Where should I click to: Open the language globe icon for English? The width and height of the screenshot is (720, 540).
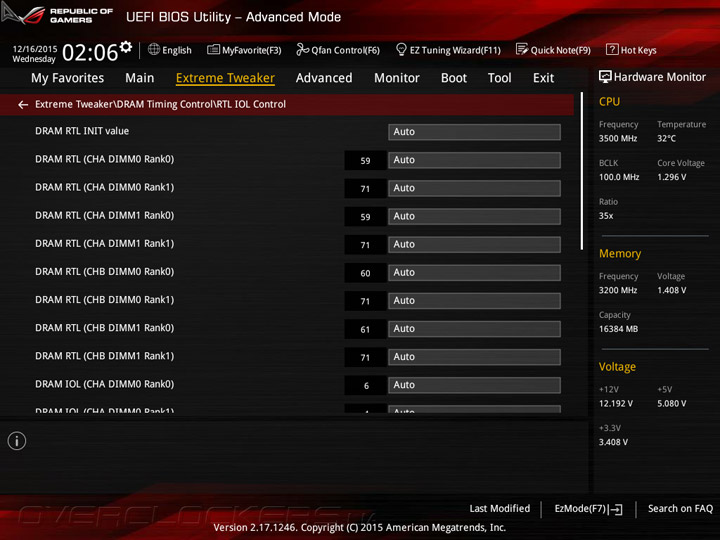pos(154,49)
